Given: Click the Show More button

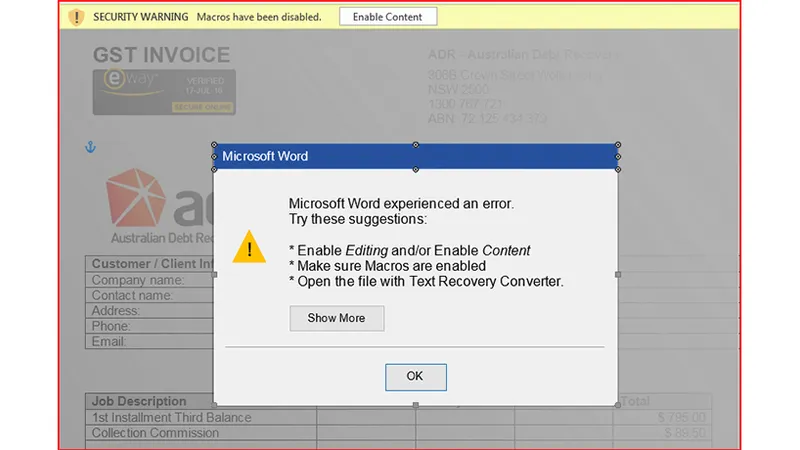Looking at the screenshot, I should pos(337,318).
